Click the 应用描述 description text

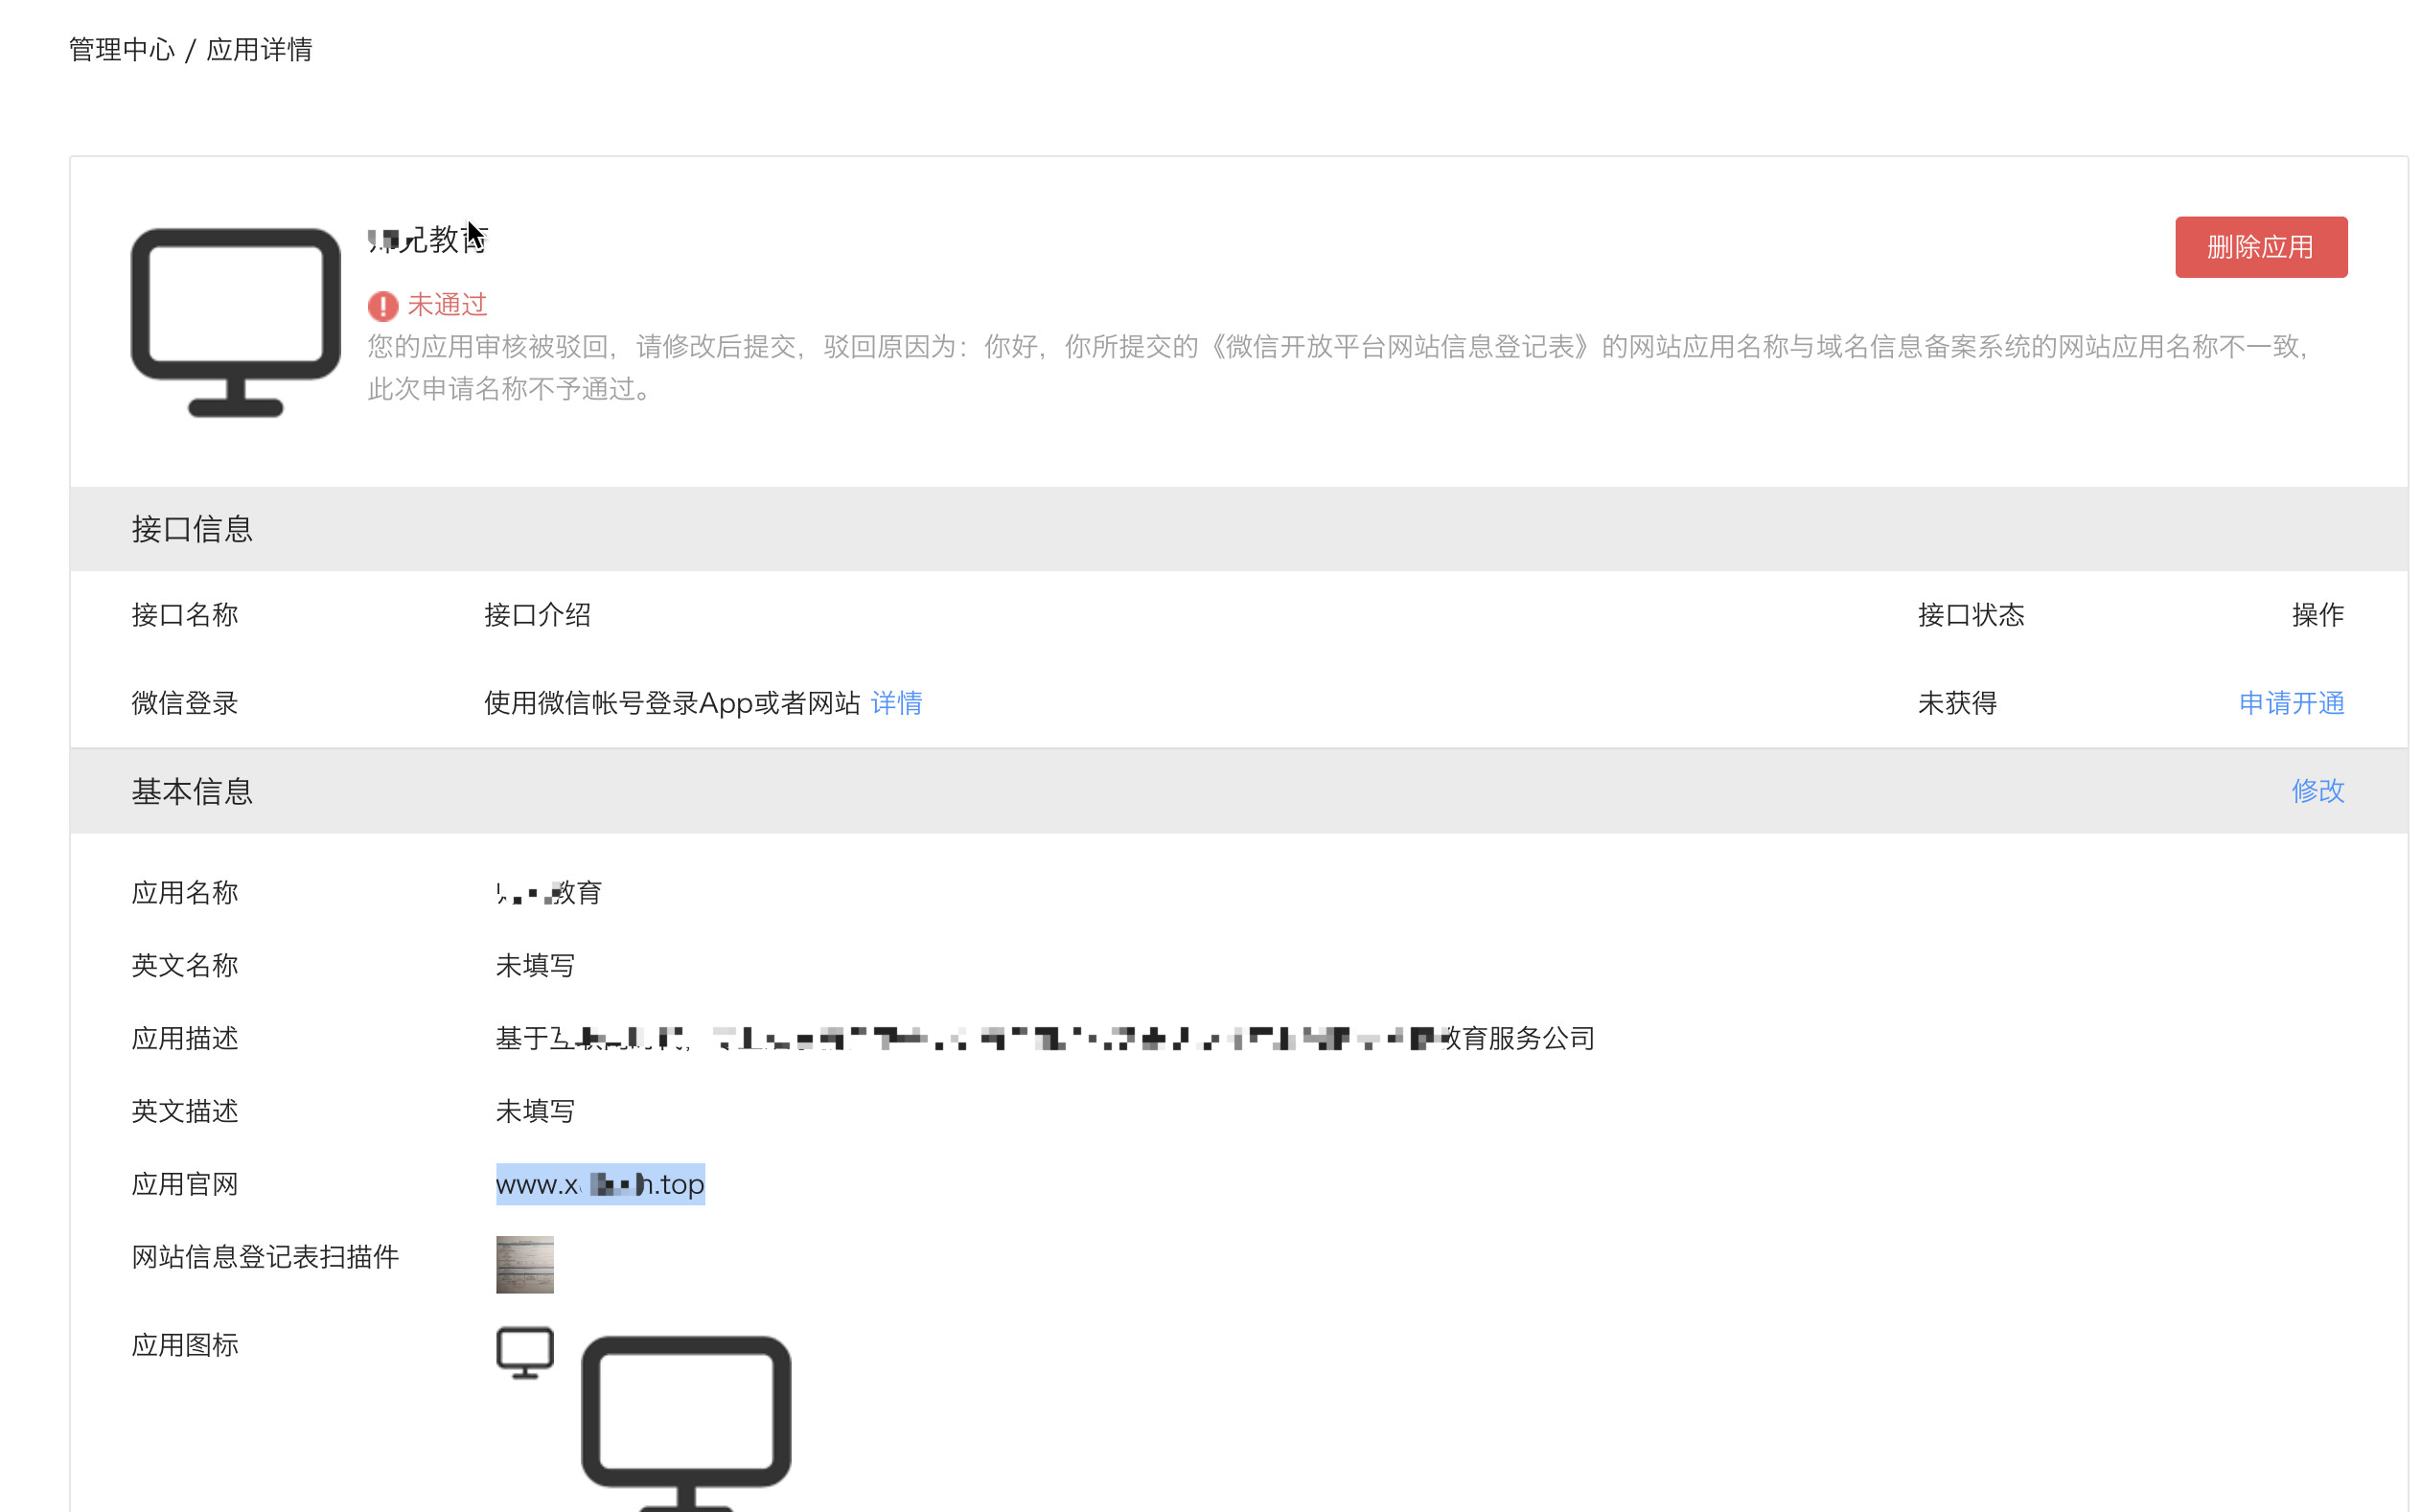click(x=1044, y=1038)
